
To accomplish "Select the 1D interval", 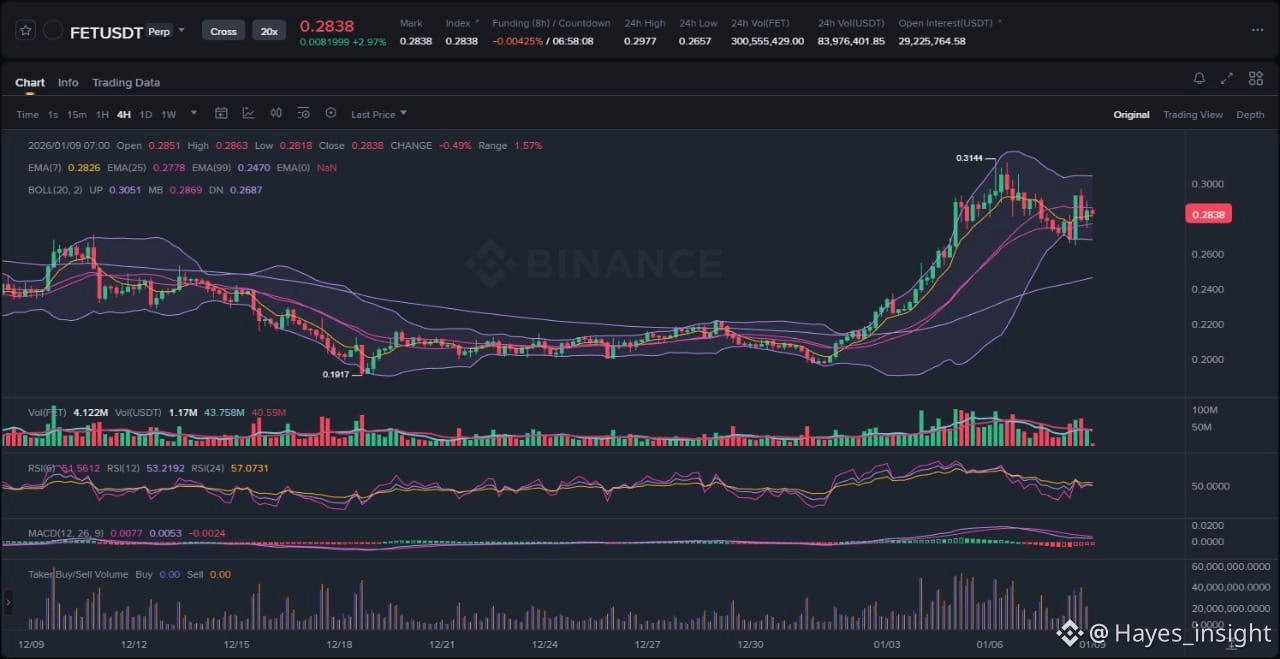I will pos(146,115).
